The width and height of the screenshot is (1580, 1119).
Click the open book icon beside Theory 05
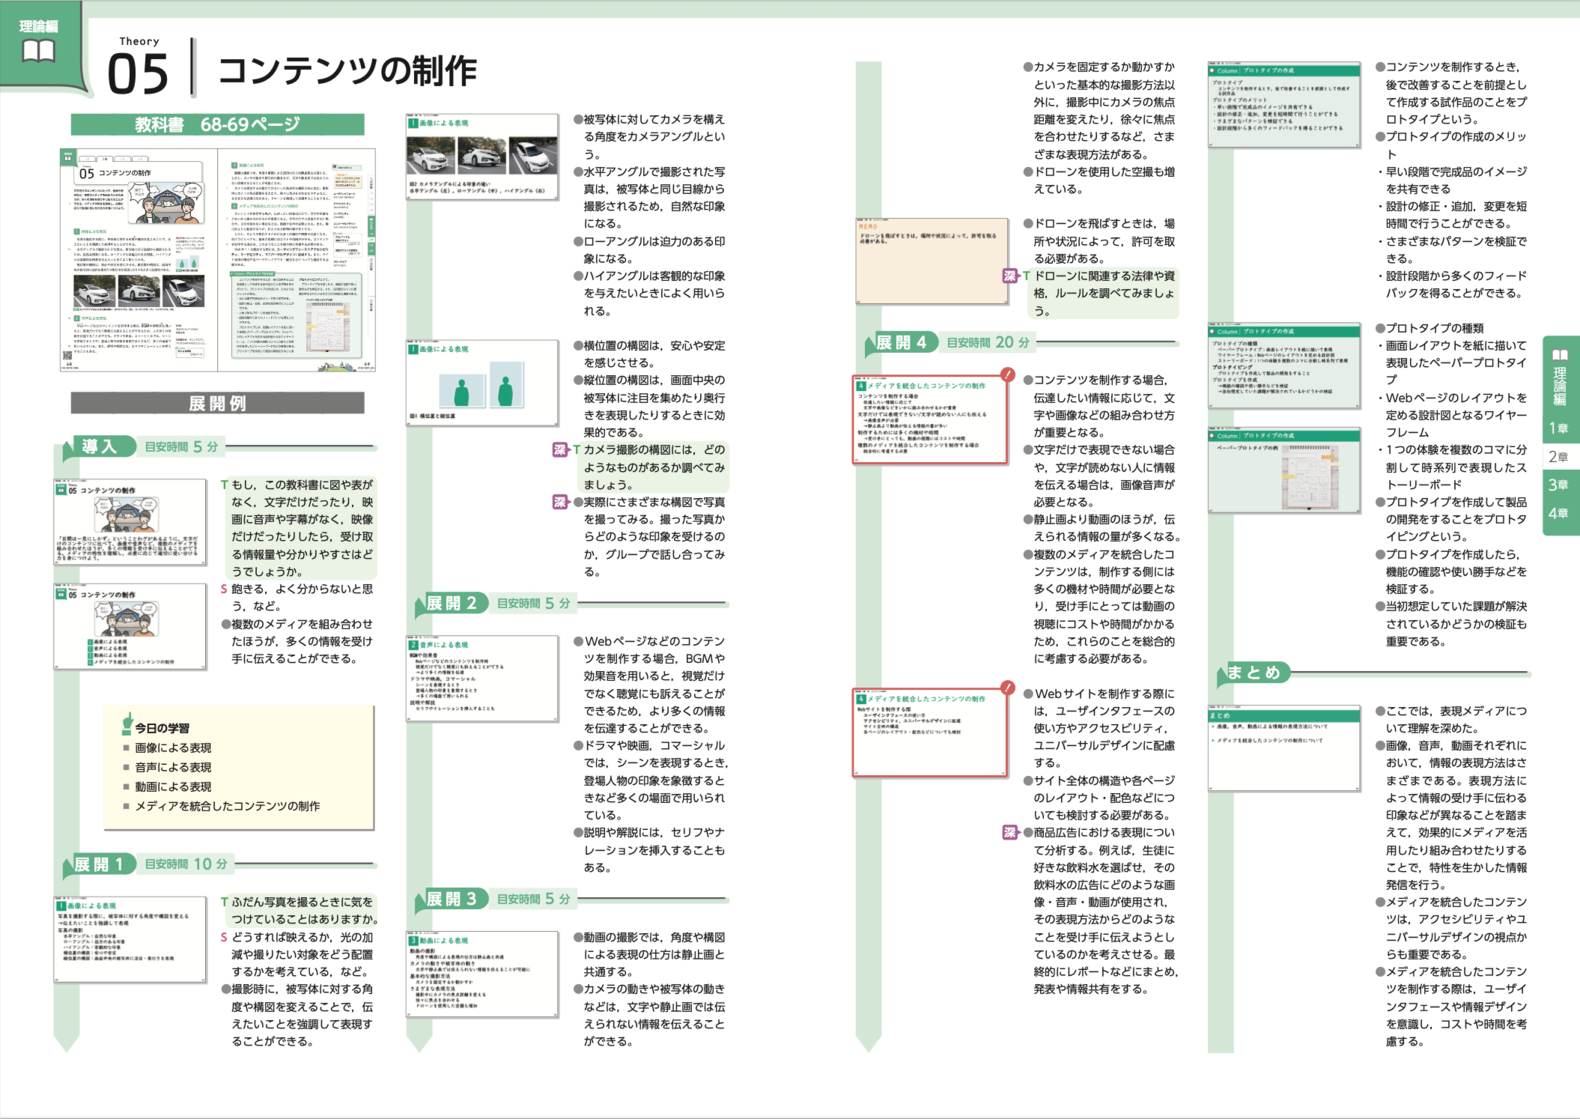tap(39, 51)
